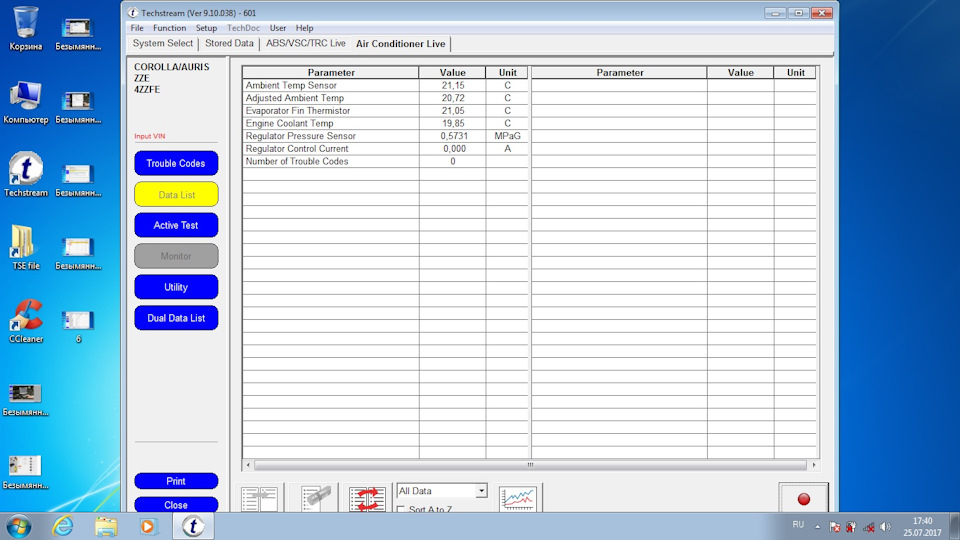Open Безымянн image beside Techstream shortcut
The width and height of the screenshot is (960, 540).
pos(78,181)
